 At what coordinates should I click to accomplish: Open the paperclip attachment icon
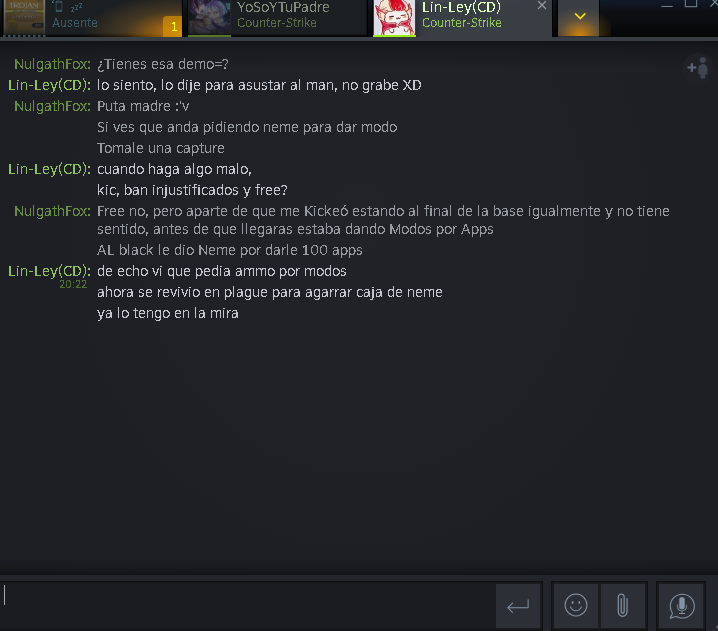[x=622, y=605]
